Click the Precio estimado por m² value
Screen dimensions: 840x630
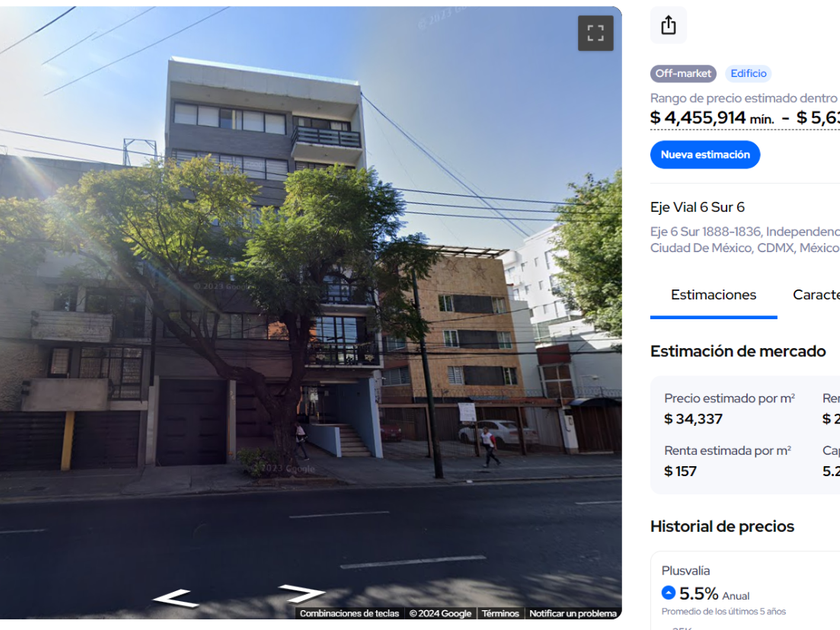693,419
